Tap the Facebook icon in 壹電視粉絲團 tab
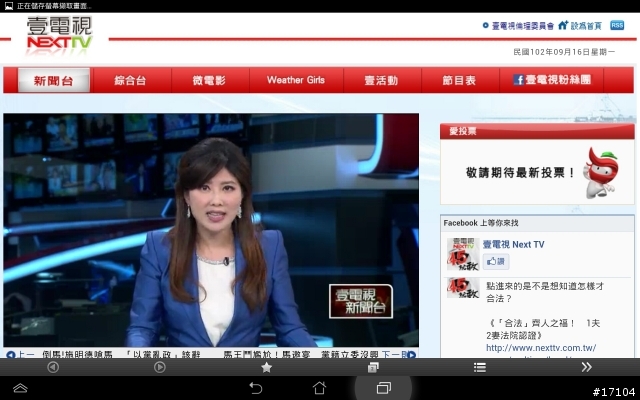This screenshot has height=400, width=640. pyautogui.click(x=518, y=80)
